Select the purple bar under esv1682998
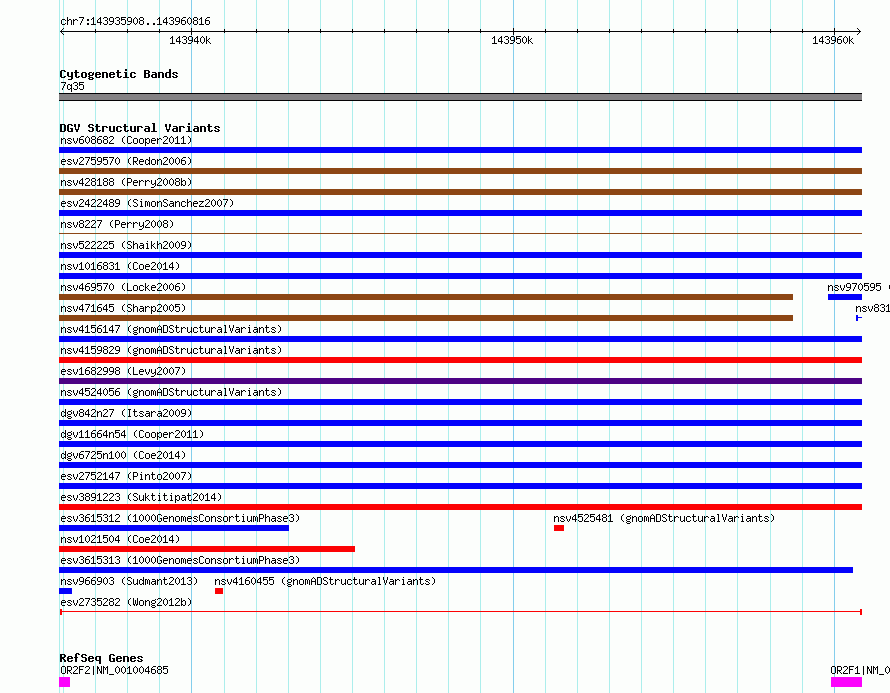The image size is (890, 693). [x=460, y=381]
